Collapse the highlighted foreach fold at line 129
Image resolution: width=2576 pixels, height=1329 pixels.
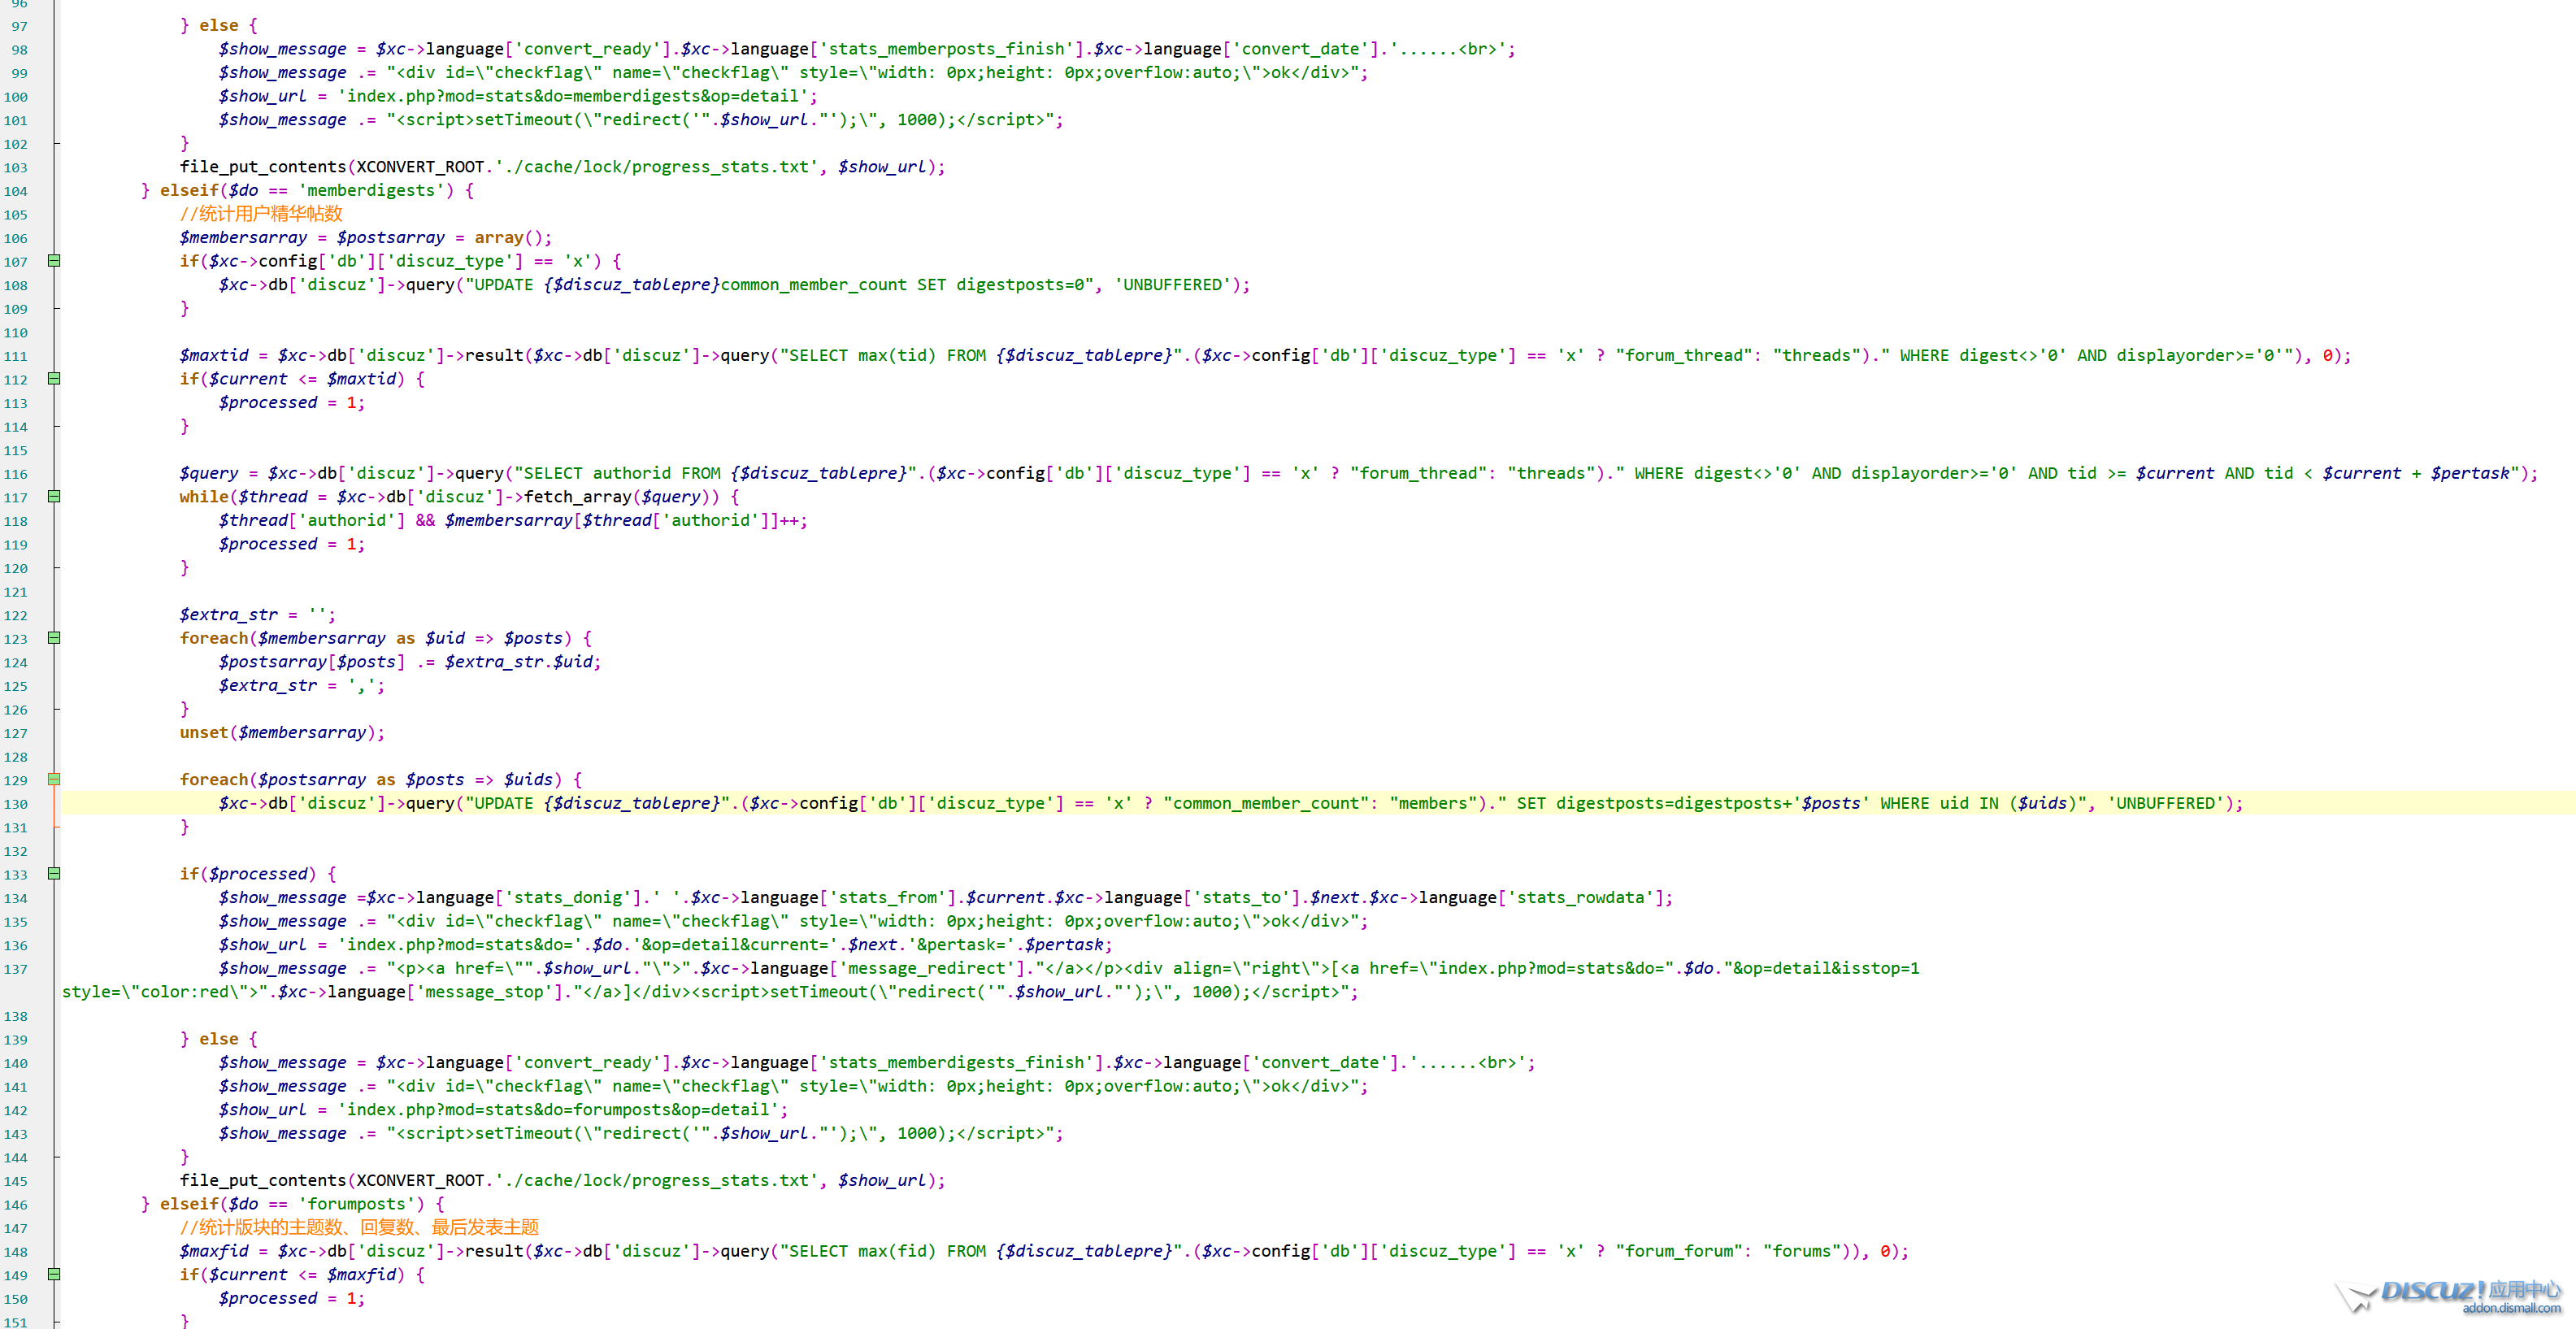(55, 779)
